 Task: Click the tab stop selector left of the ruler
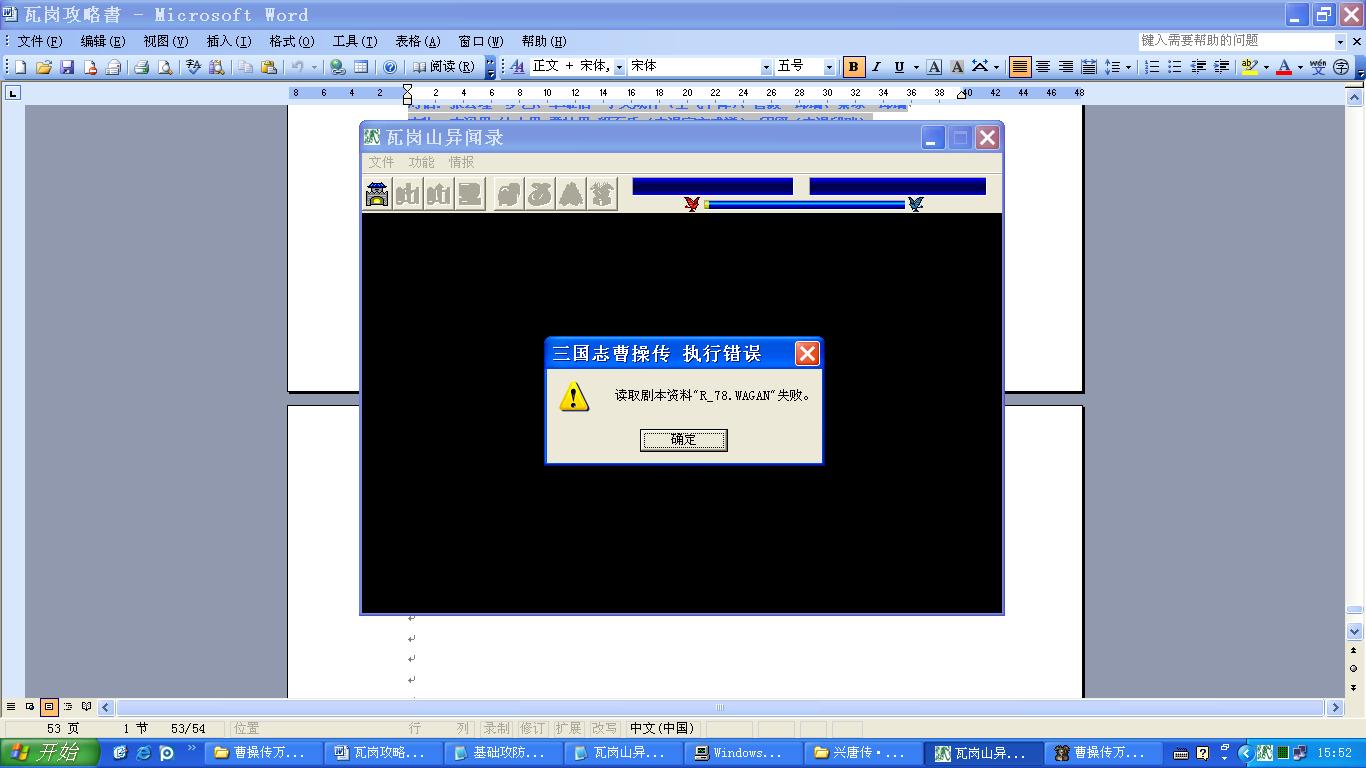(13, 93)
